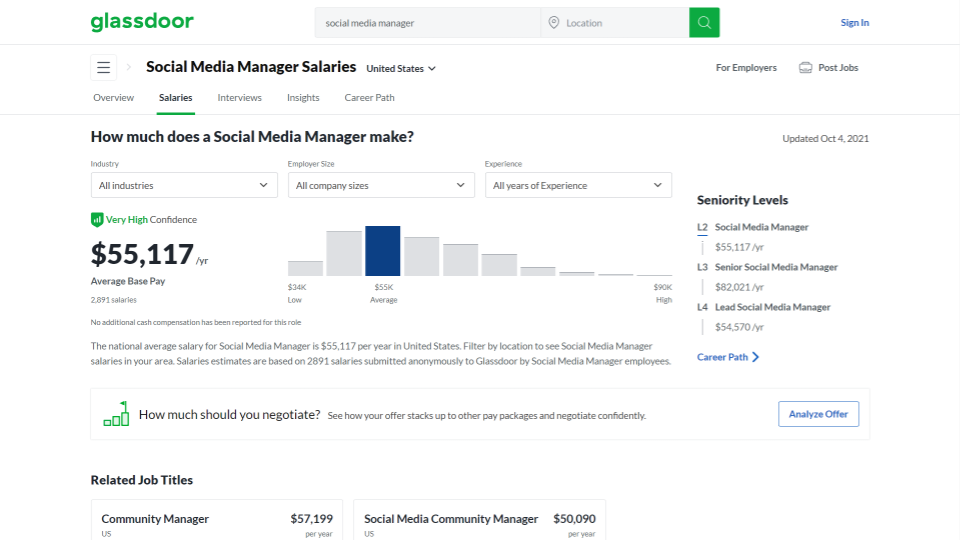This screenshot has height=540, width=960.
Task: Switch to the Overview tab
Action: 113,97
